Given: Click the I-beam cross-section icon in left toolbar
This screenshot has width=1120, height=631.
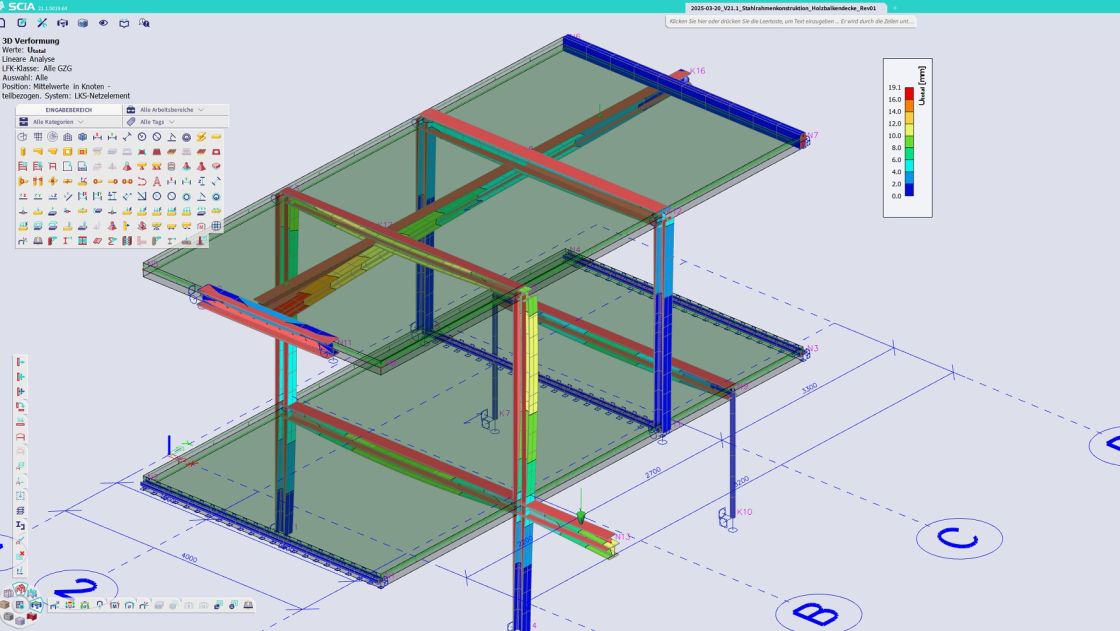Looking at the screenshot, I should coord(21,525).
